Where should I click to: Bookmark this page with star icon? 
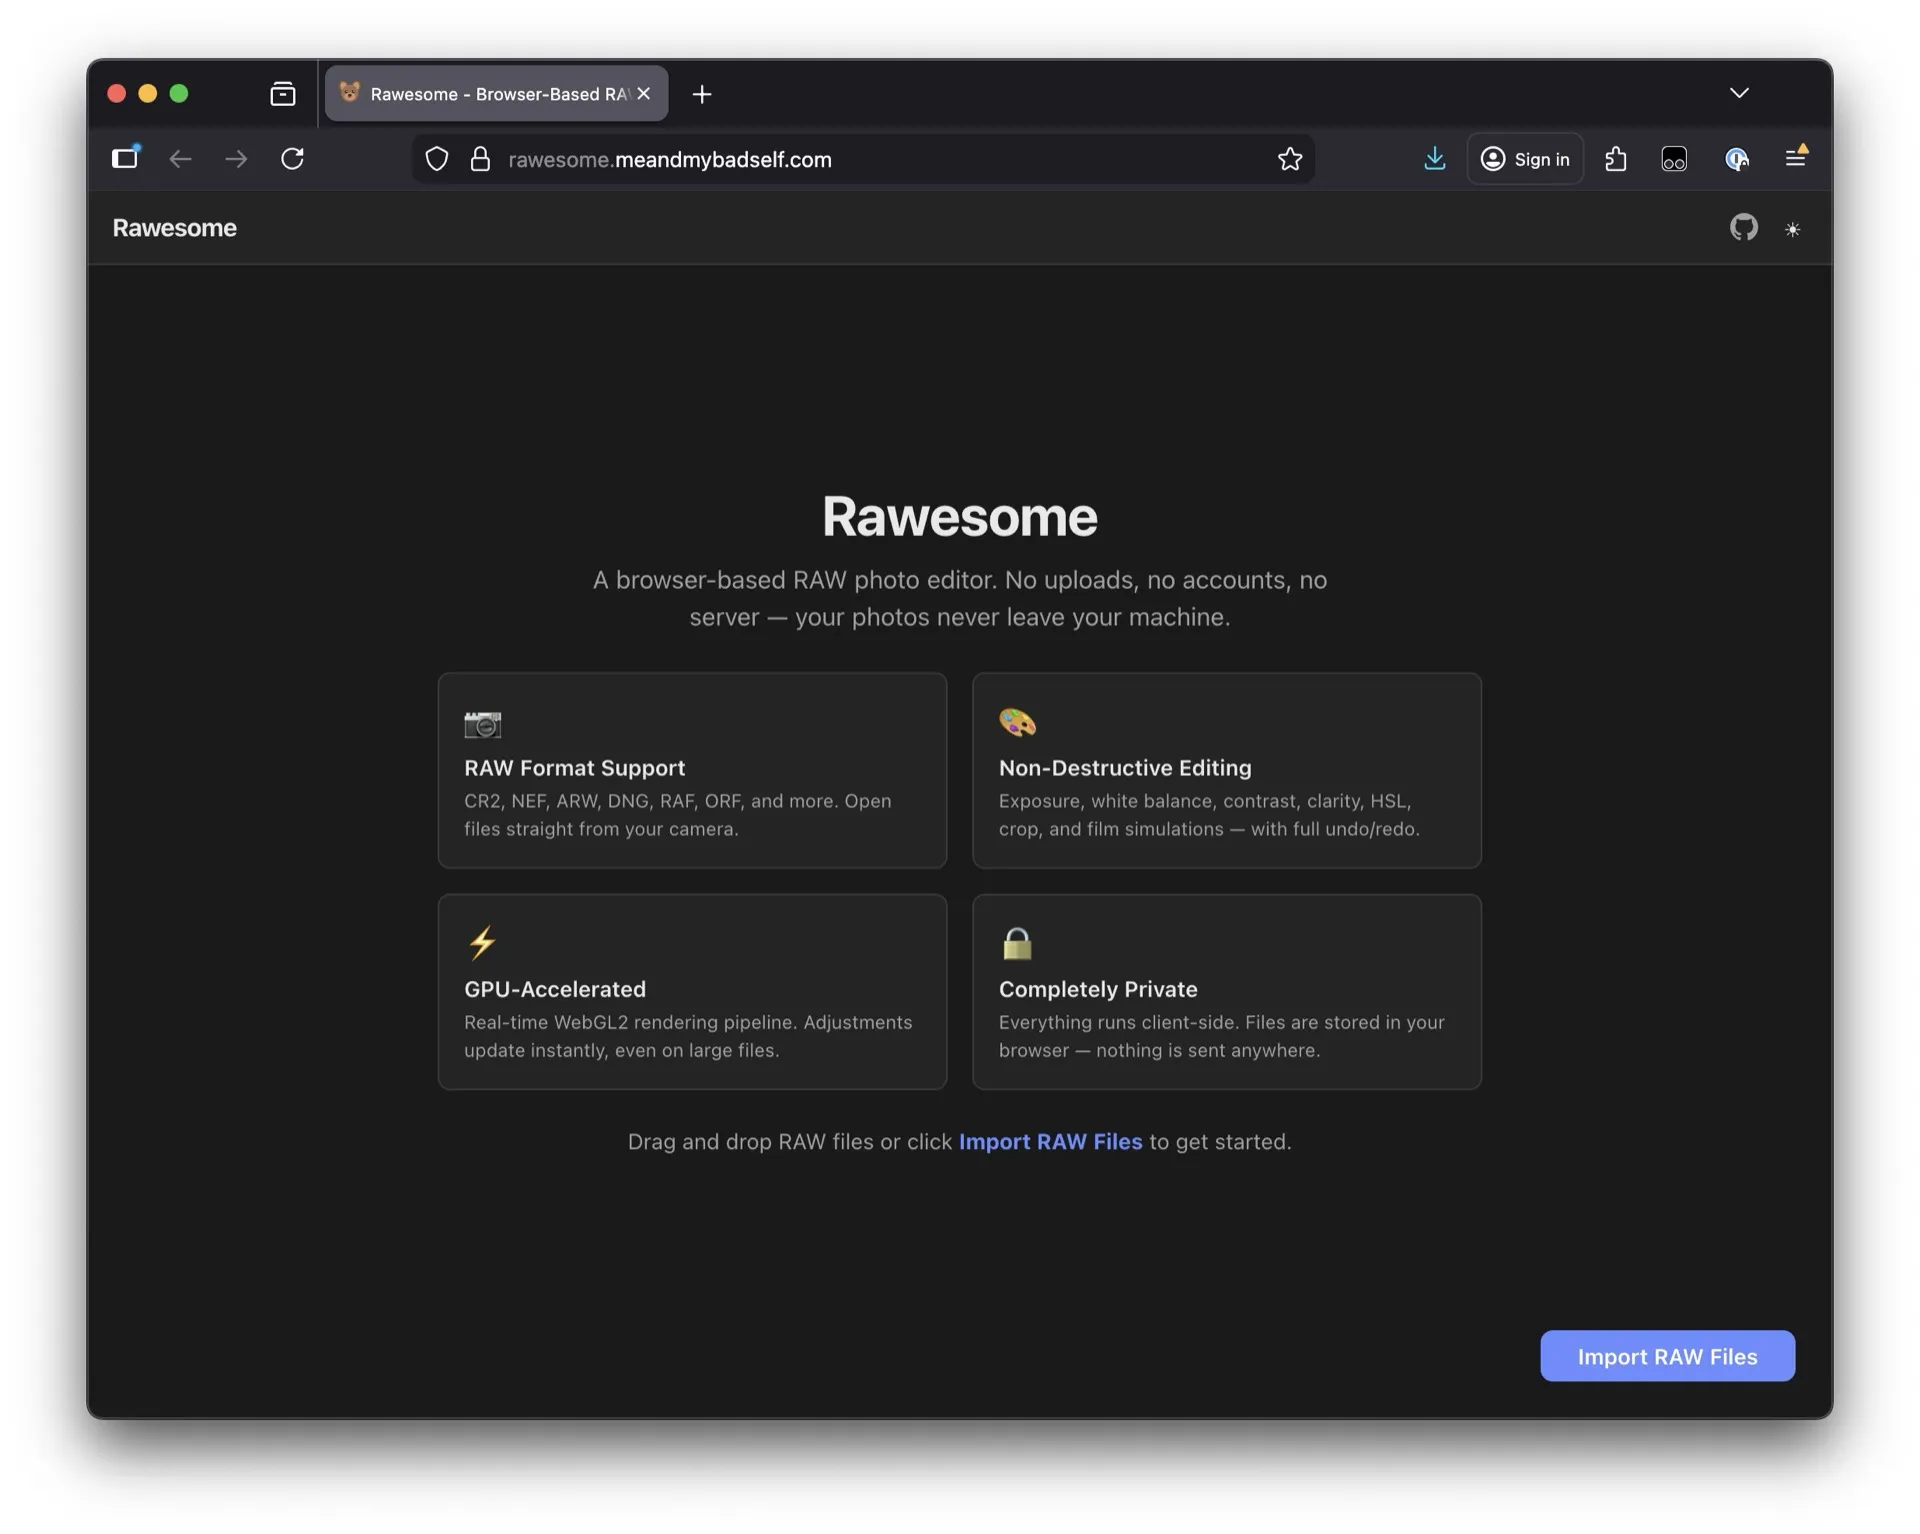pos(1289,159)
